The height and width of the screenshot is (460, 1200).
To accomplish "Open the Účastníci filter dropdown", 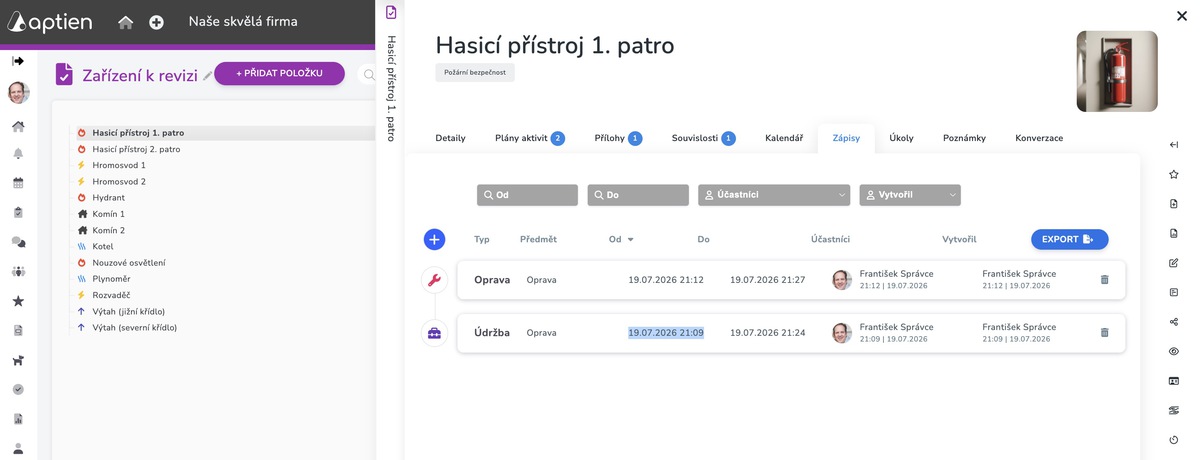I will (x=774, y=195).
